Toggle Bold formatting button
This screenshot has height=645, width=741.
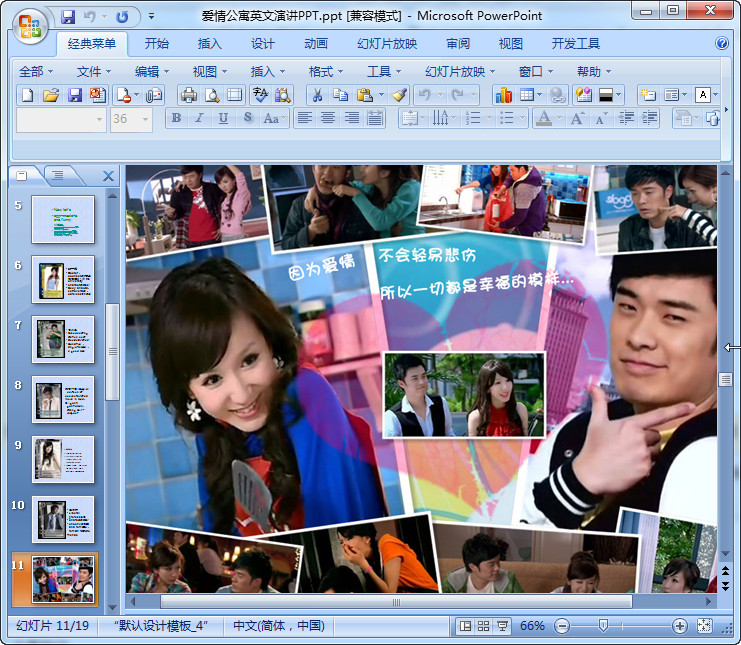[177, 118]
